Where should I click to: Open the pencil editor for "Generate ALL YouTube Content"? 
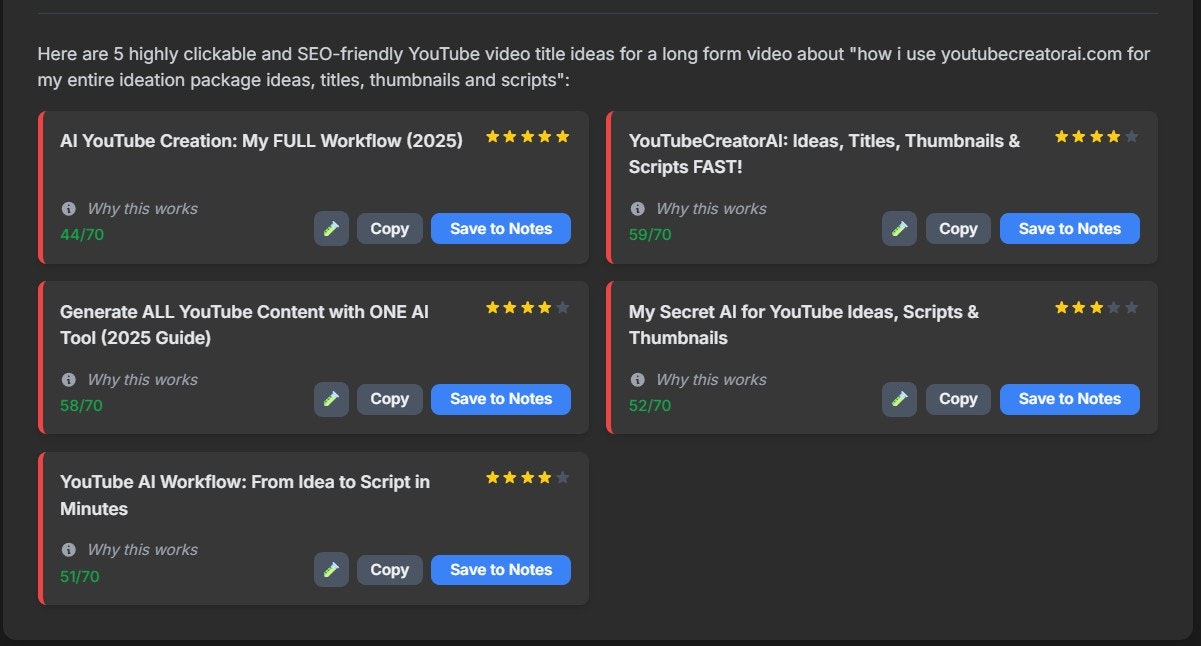click(x=331, y=399)
